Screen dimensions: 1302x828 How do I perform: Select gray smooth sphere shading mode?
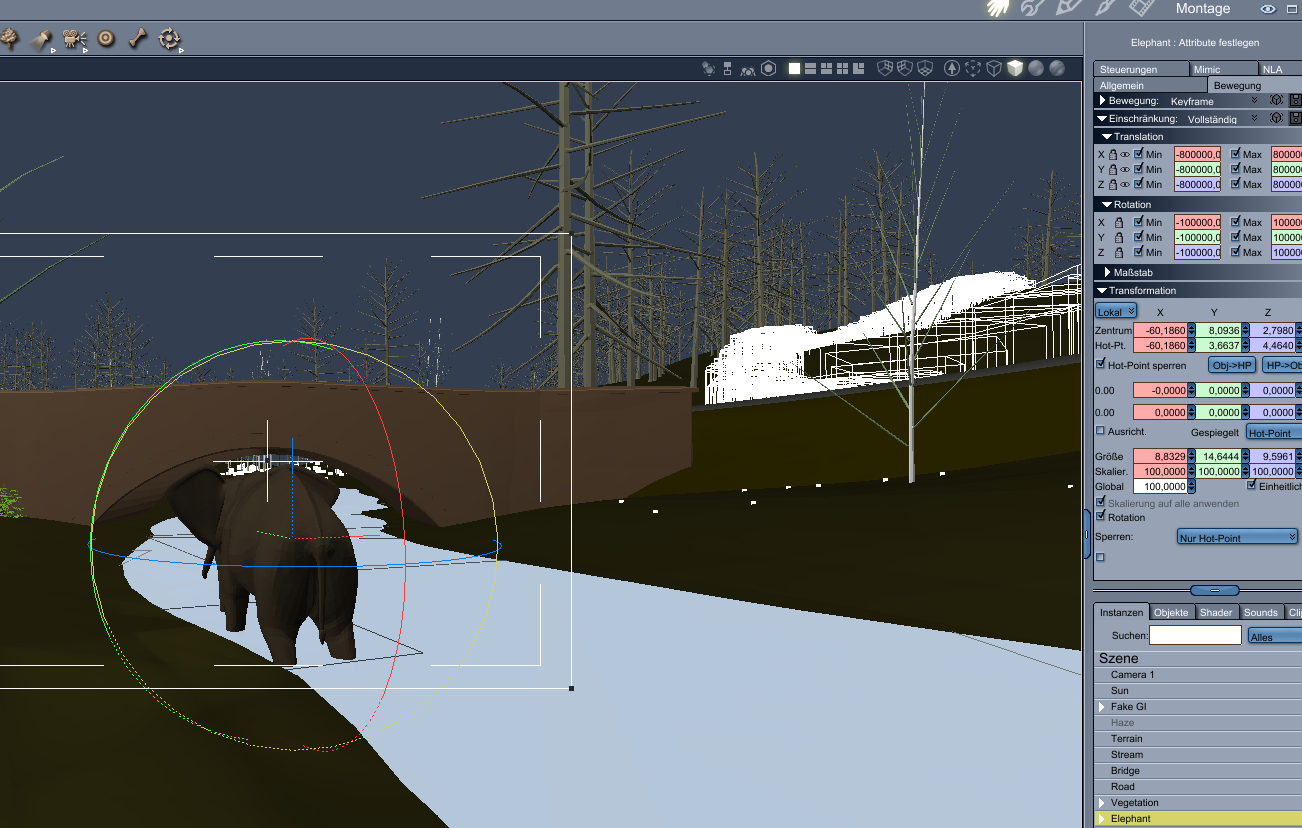(1036, 68)
